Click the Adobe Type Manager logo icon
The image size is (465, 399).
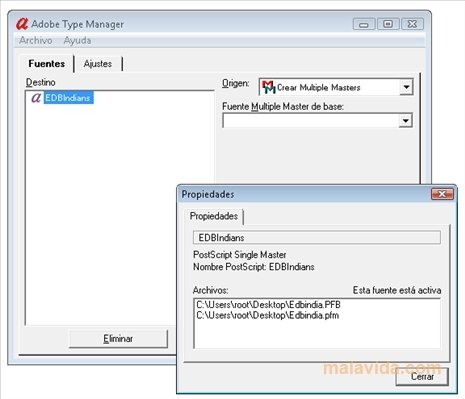coord(22,24)
